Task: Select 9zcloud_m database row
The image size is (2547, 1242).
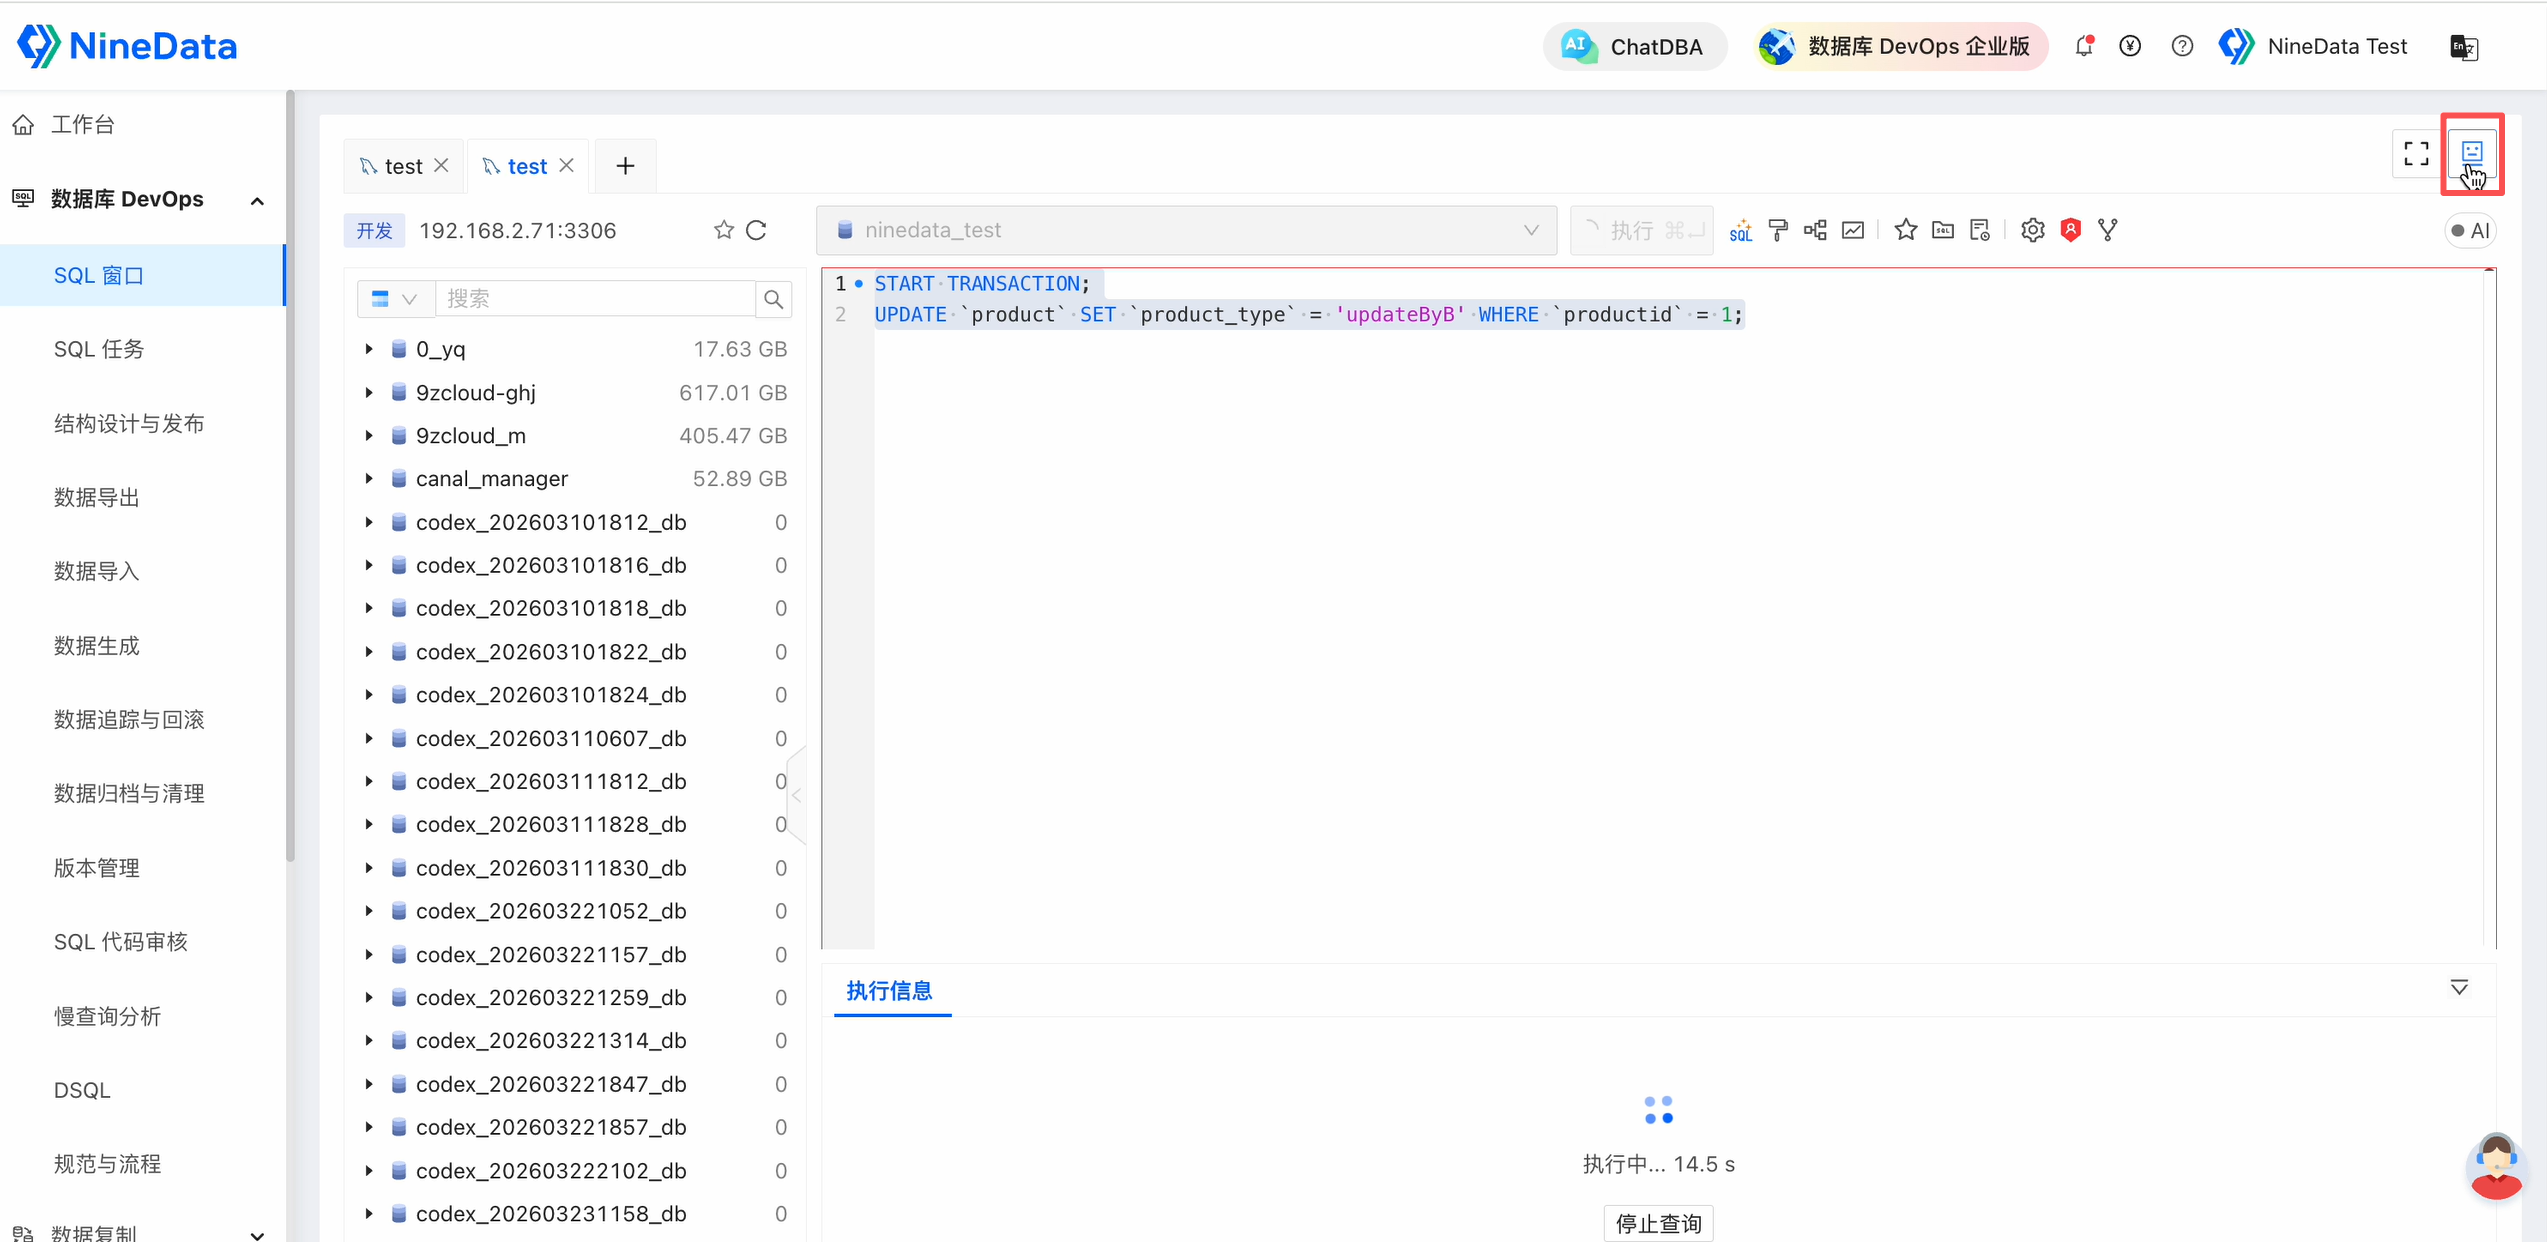Action: coord(575,435)
